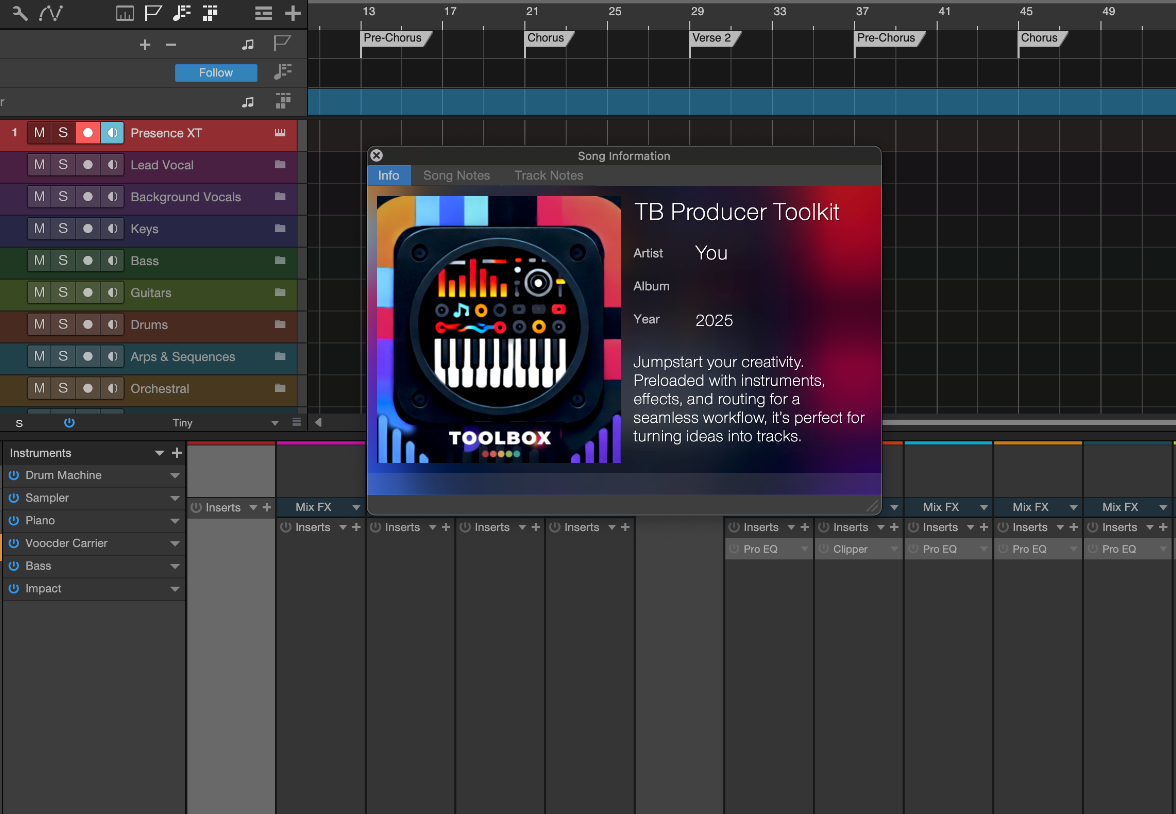Click the Toolbox song artwork image
Viewport: 1176px width, 814px height.
499,329
